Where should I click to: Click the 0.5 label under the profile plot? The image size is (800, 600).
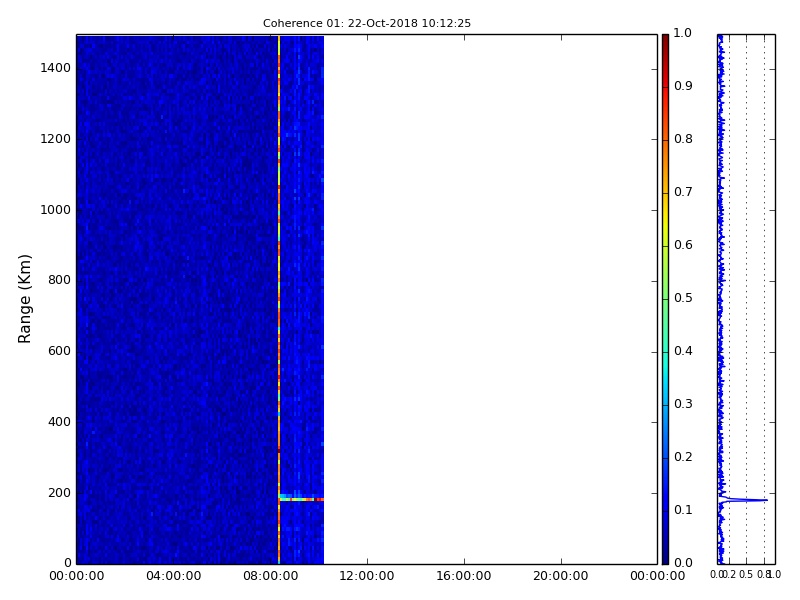click(746, 574)
